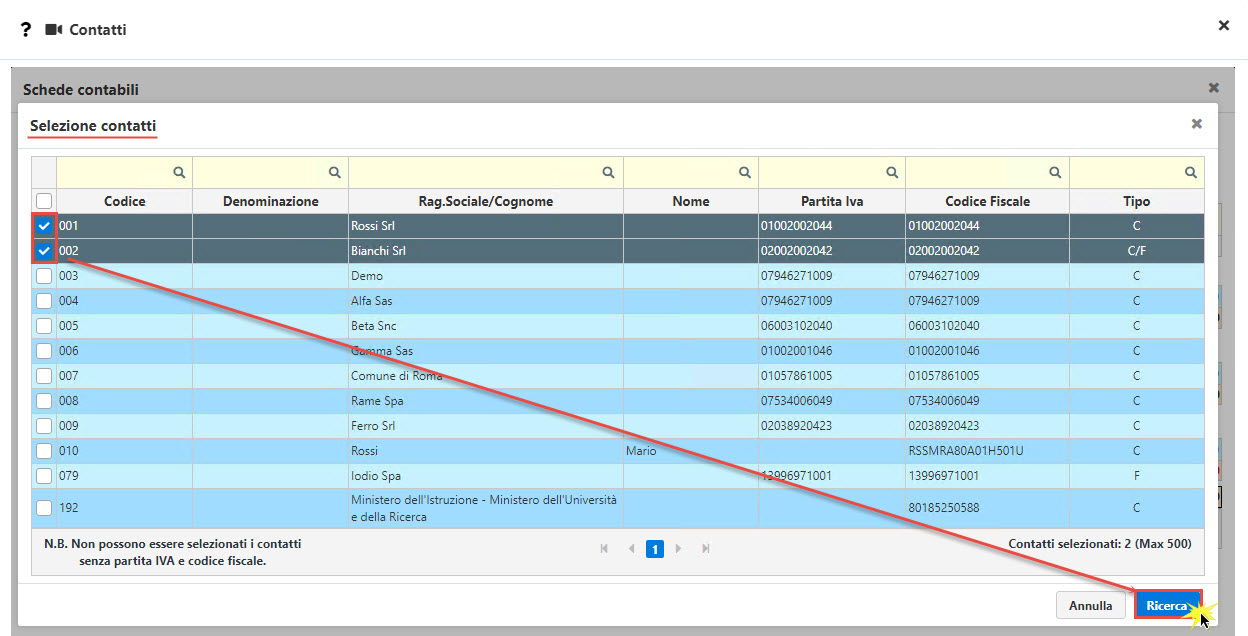Select page 1 in pagination
Viewport: 1248px width, 636px height.
655,549
